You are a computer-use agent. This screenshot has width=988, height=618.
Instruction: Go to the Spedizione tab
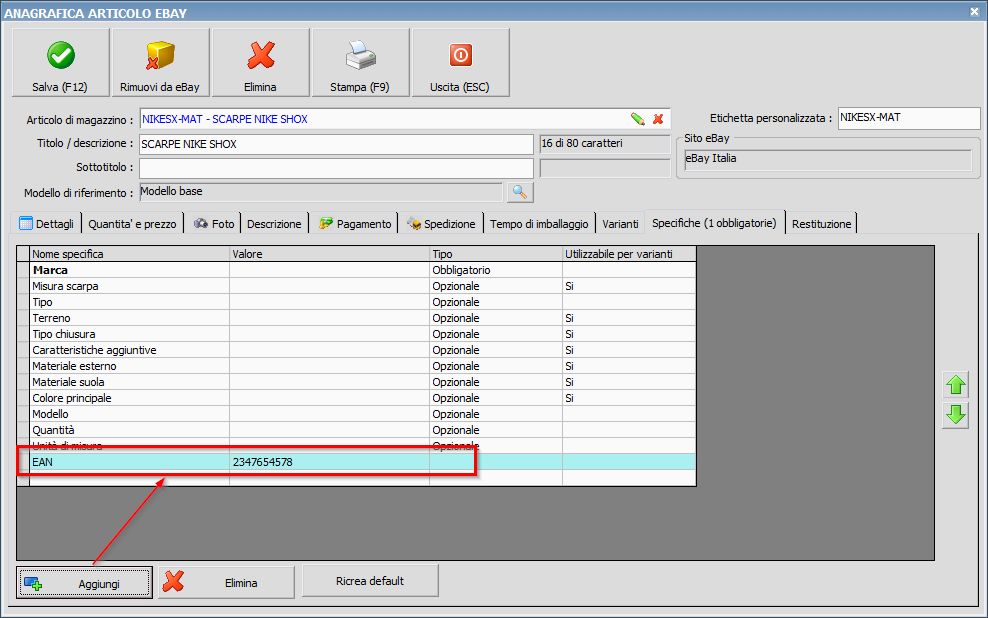click(441, 224)
